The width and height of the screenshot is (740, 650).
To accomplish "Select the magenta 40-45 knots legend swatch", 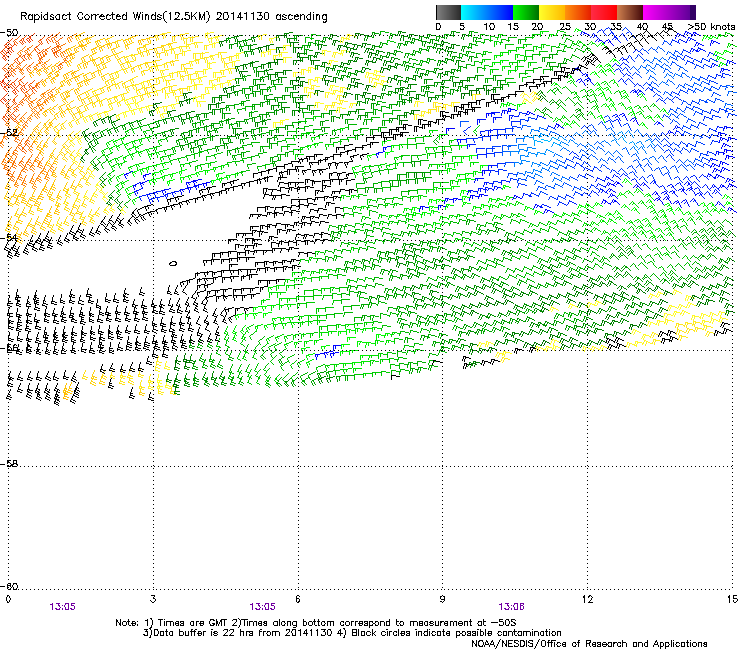I will pyautogui.click(x=656, y=12).
